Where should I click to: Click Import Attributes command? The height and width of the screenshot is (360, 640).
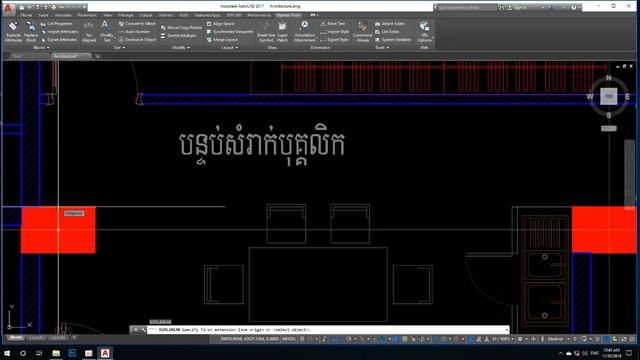click(x=59, y=31)
